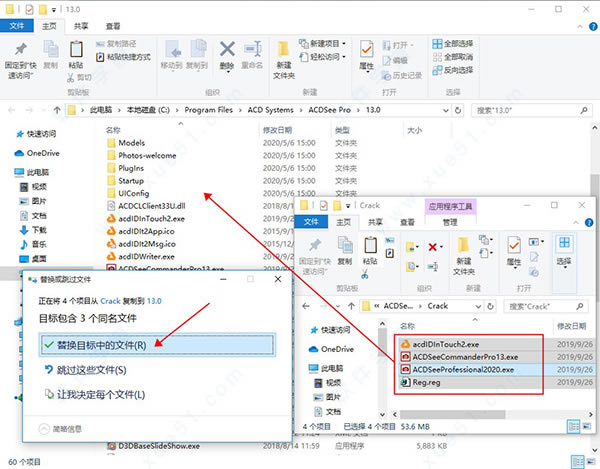600x469 pixels.
Task: Select Downloads folder in the 13.0 window sidebar
Action: [x=33, y=230]
